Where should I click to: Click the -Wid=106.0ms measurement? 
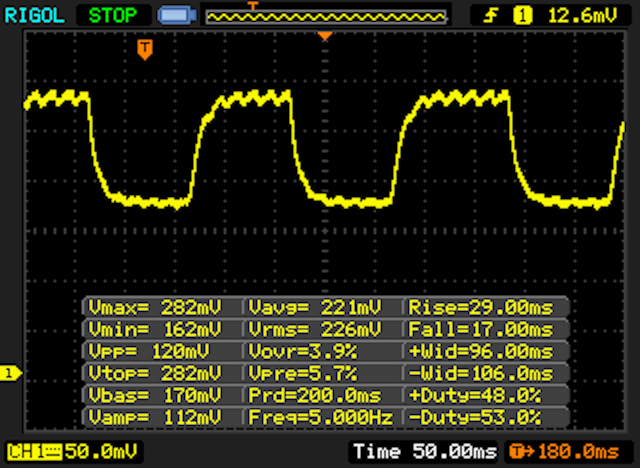[481, 373]
